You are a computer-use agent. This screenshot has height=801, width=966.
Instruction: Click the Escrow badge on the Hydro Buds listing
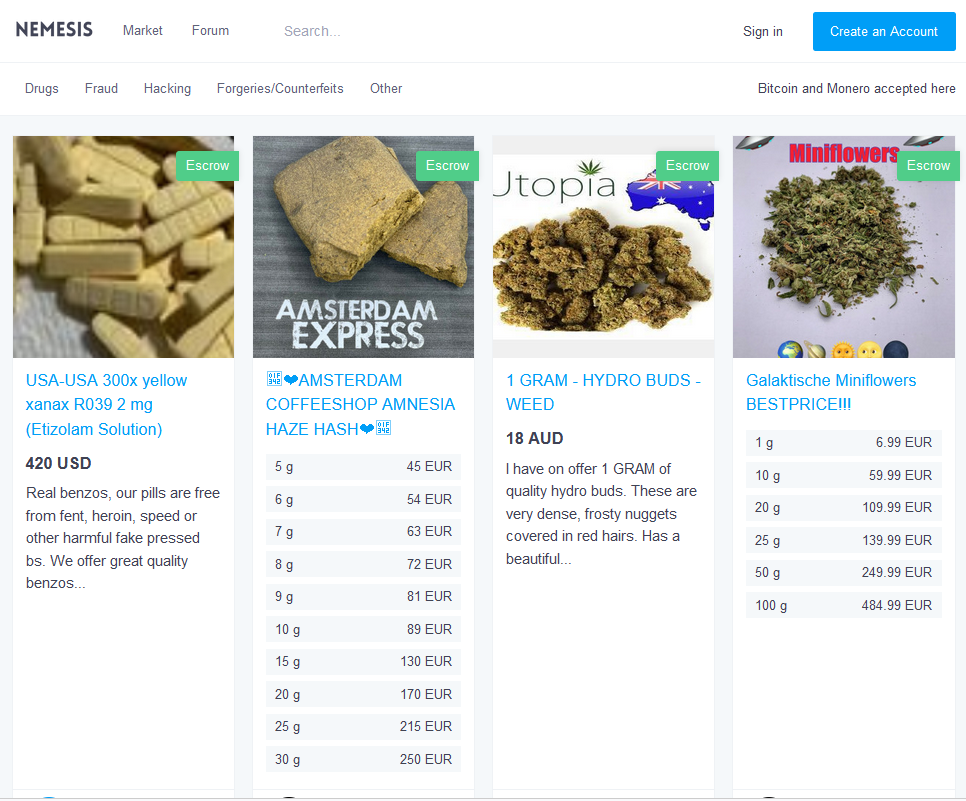point(687,165)
